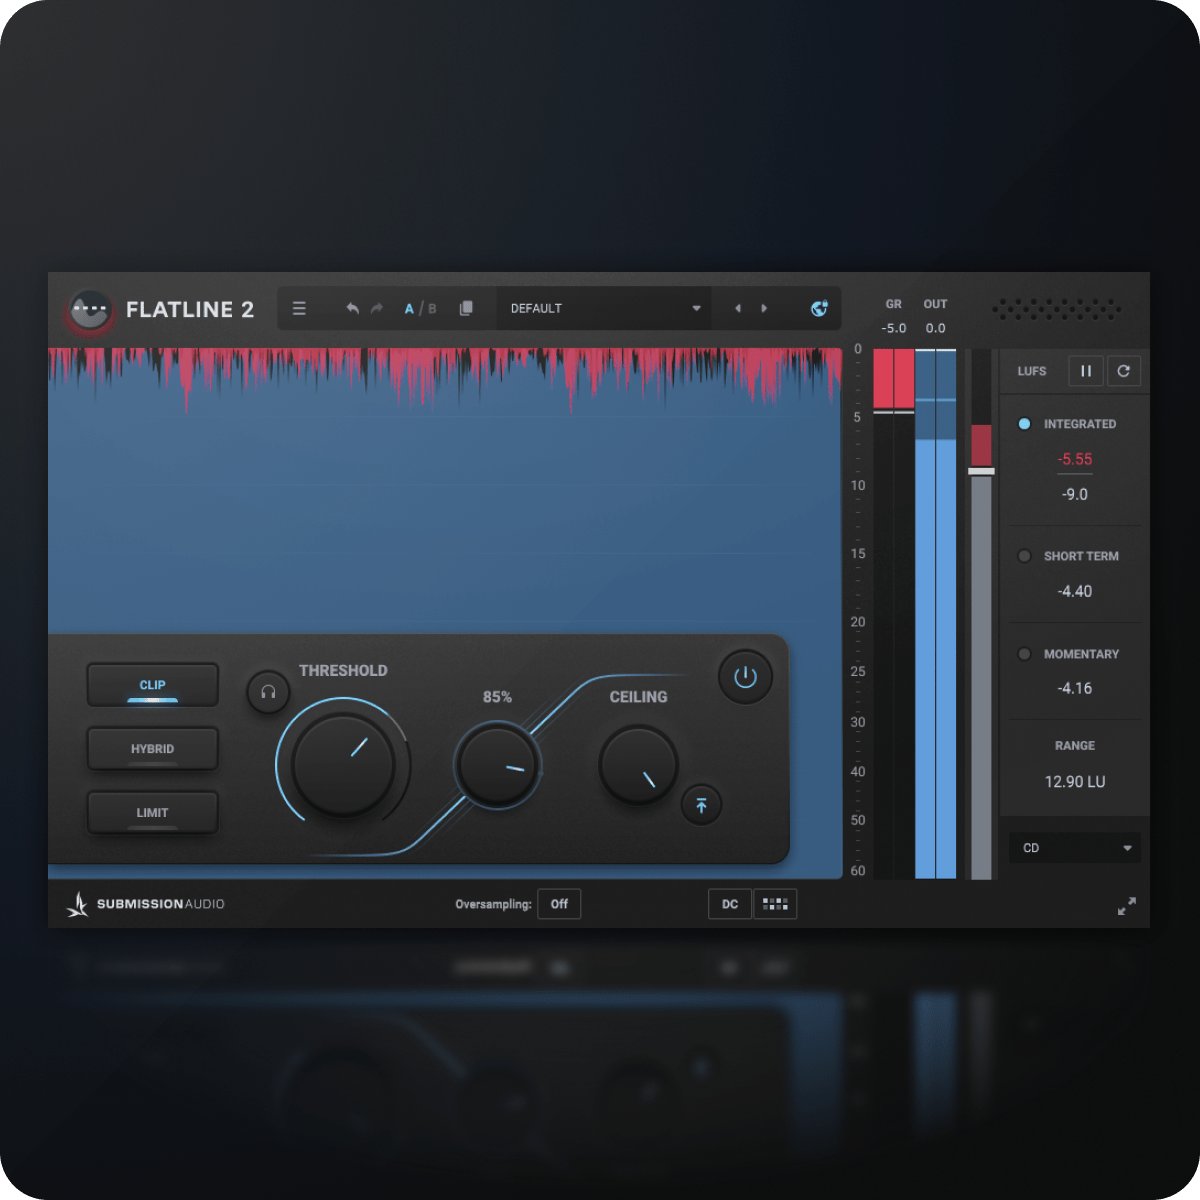Viewport: 1200px width, 1200px height.
Task: Expand preset list with the dropdown arrow
Action: 697,309
